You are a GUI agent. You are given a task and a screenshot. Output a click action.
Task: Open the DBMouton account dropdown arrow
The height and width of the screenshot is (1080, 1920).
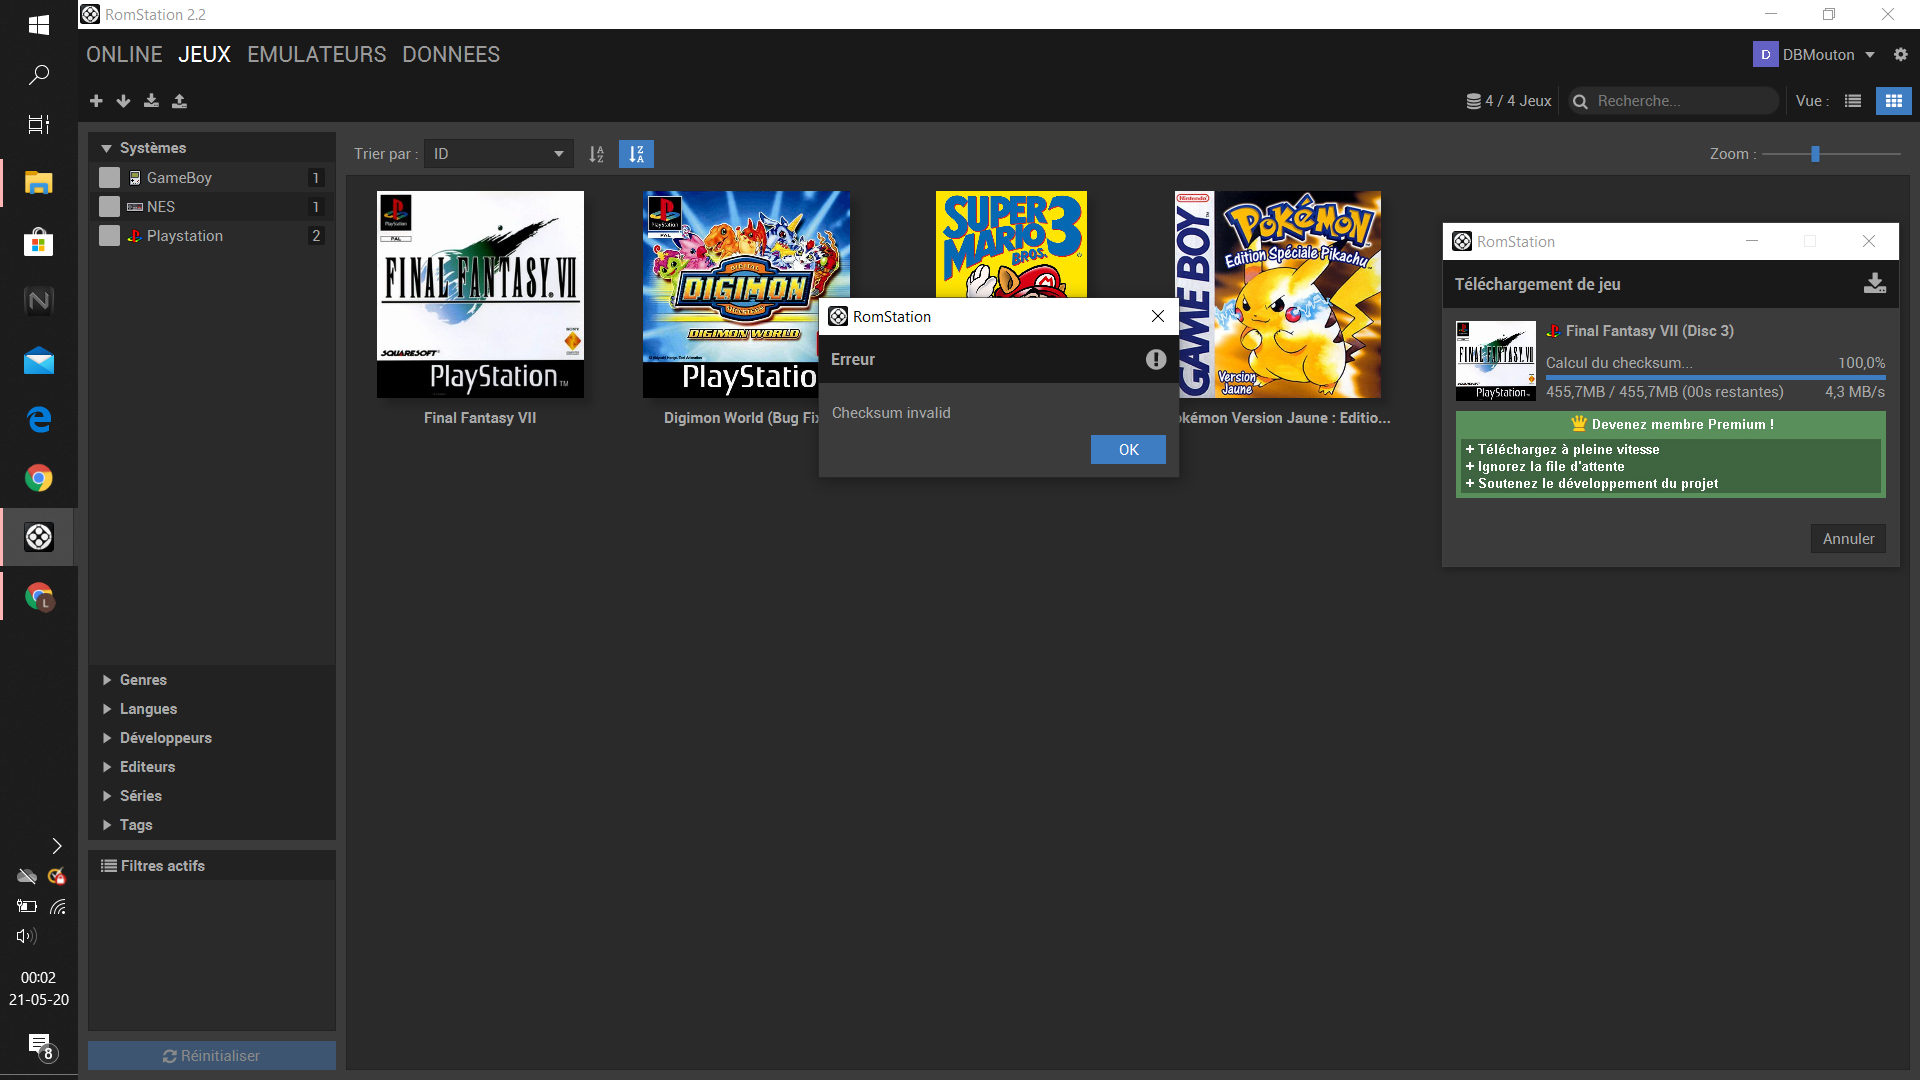1869,55
